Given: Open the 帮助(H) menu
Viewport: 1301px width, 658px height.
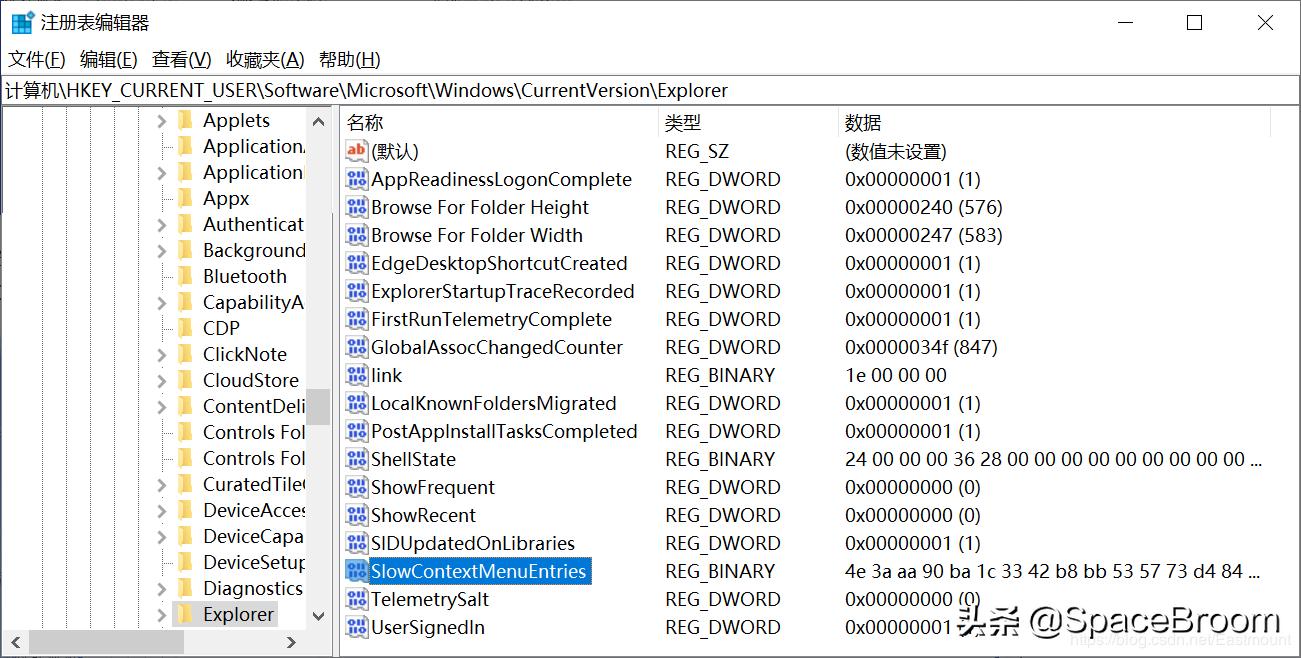Looking at the screenshot, I should coord(350,59).
